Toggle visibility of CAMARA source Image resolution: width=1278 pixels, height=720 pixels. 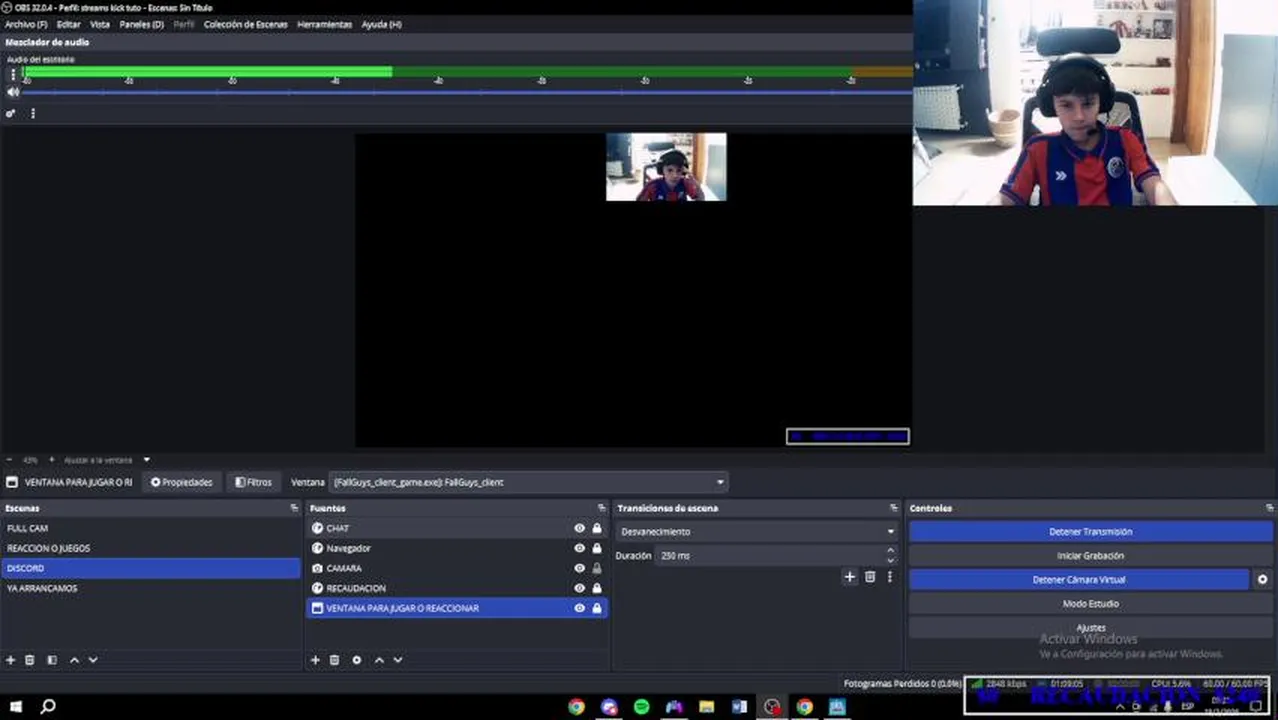579,568
